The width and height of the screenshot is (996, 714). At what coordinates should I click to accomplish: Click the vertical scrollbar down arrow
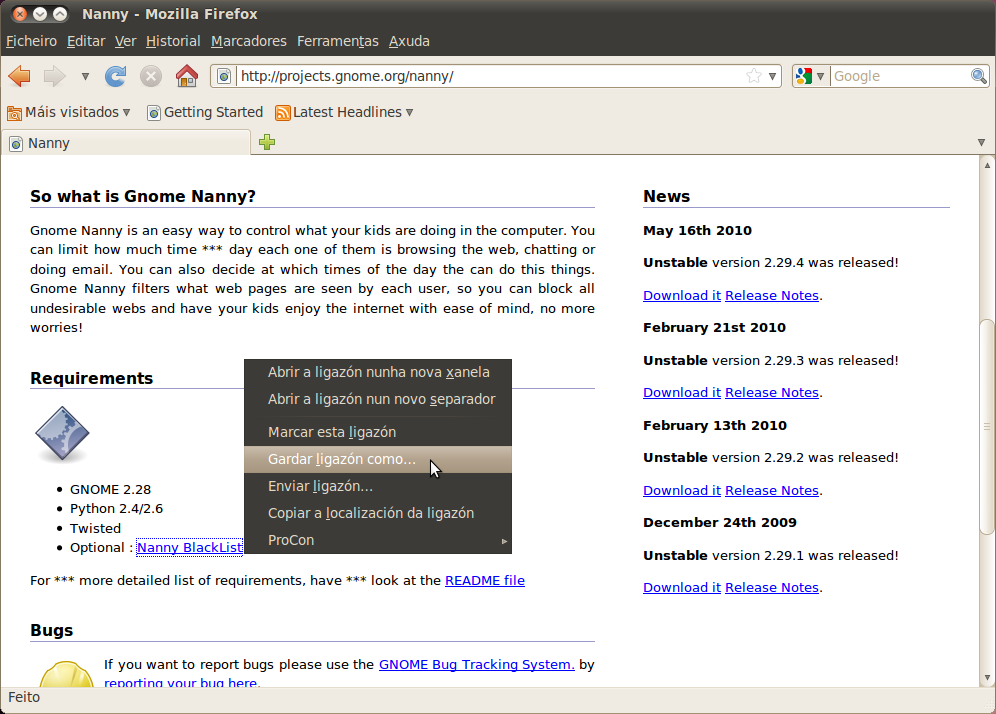[987, 678]
